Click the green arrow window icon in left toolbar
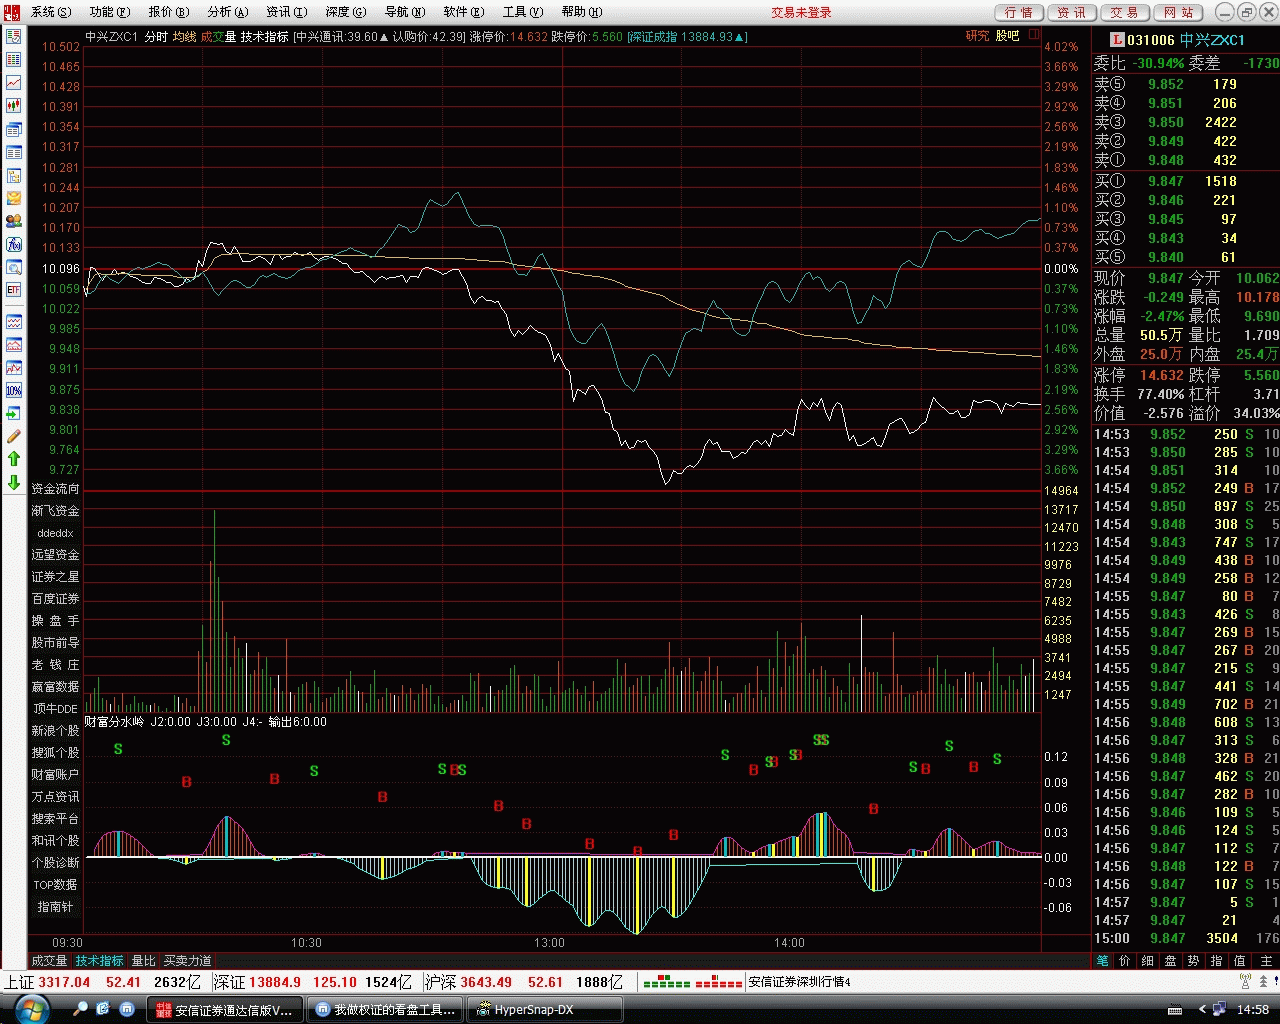This screenshot has height=1024, width=1280. click(14, 413)
